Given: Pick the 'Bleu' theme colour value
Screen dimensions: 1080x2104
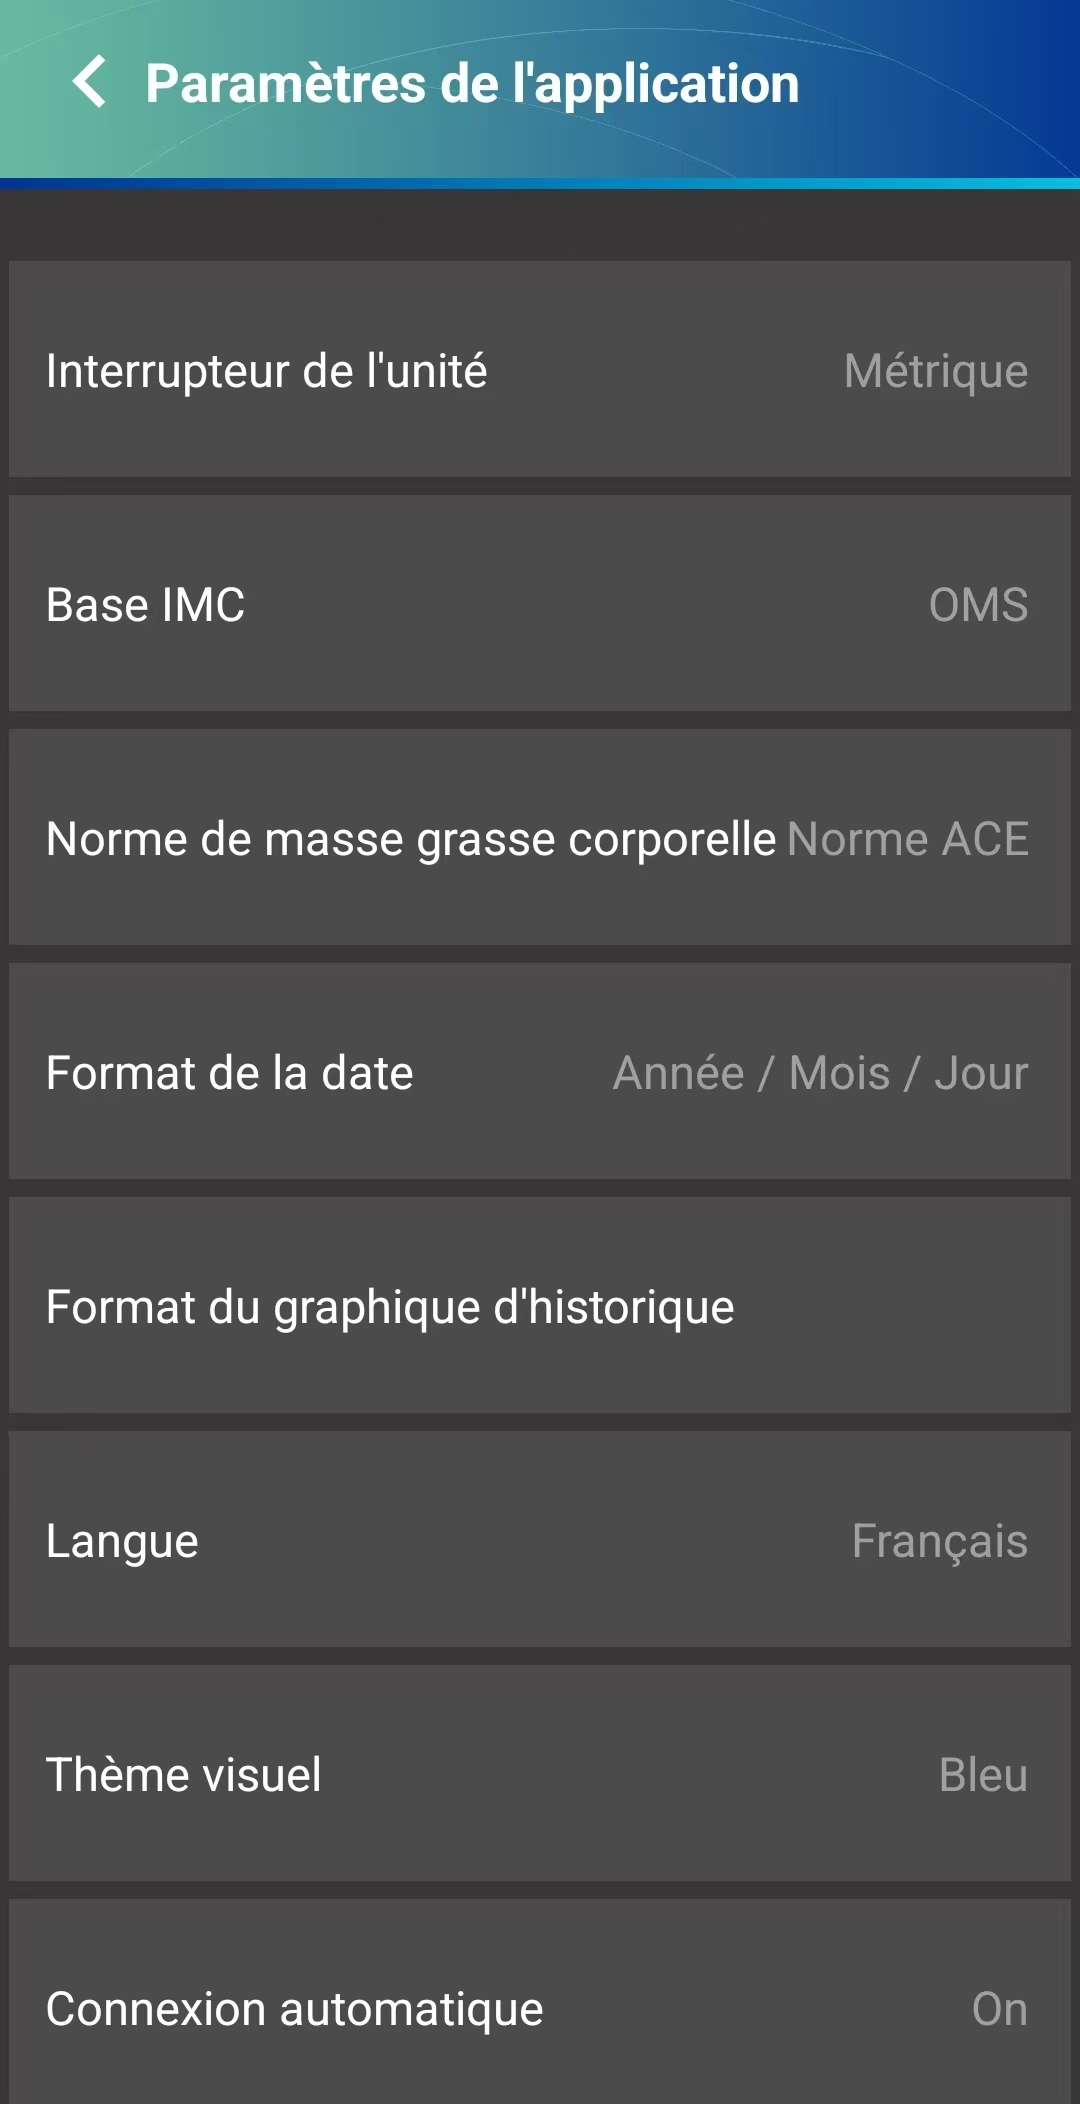Looking at the screenshot, I should tap(983, 1775).
